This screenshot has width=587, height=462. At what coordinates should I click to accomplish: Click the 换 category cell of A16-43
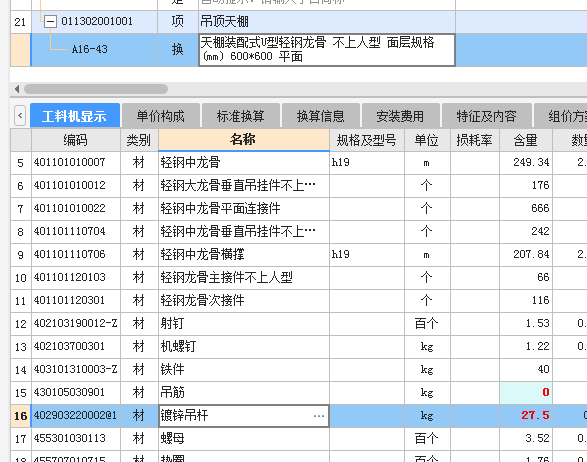[x=177, y=49]
